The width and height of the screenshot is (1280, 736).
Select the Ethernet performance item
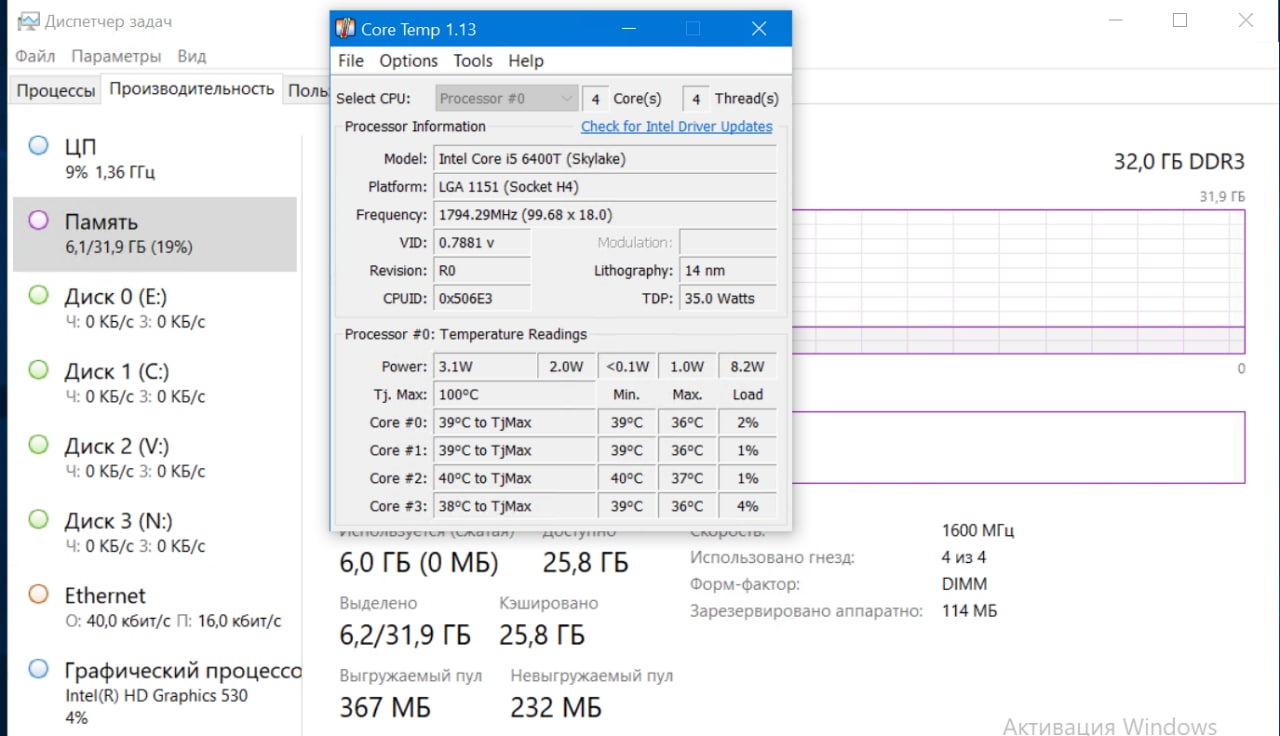point(155,607)
